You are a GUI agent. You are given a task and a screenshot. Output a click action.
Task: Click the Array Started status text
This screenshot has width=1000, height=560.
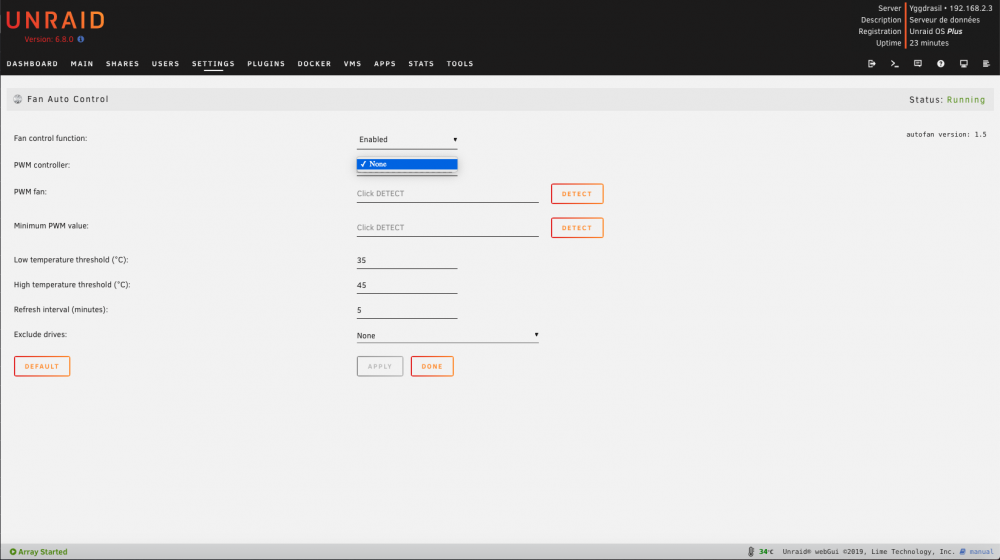(43, 552)
